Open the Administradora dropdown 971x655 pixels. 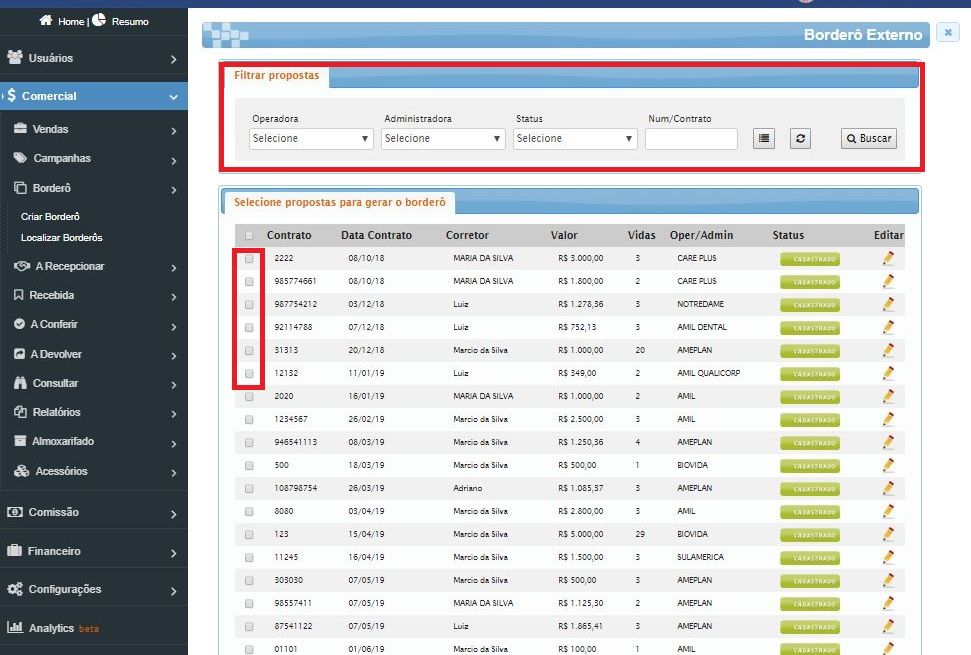pos(443,138)
